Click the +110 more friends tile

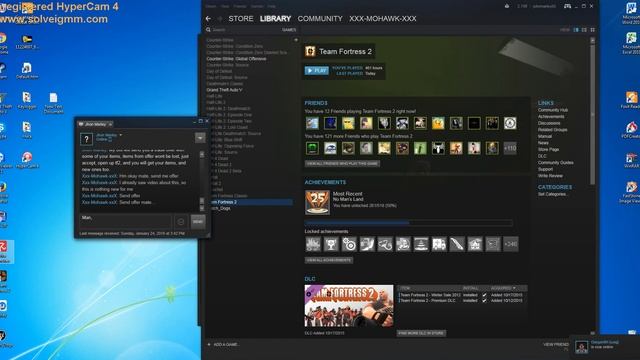(x=510, y=148)
